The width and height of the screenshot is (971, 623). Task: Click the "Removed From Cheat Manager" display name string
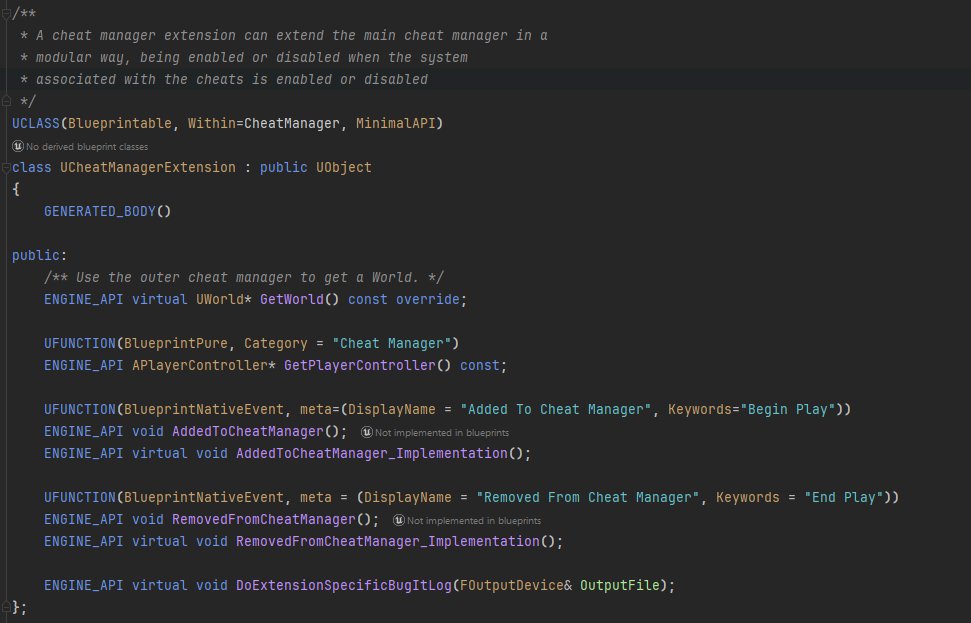(588, 497)
